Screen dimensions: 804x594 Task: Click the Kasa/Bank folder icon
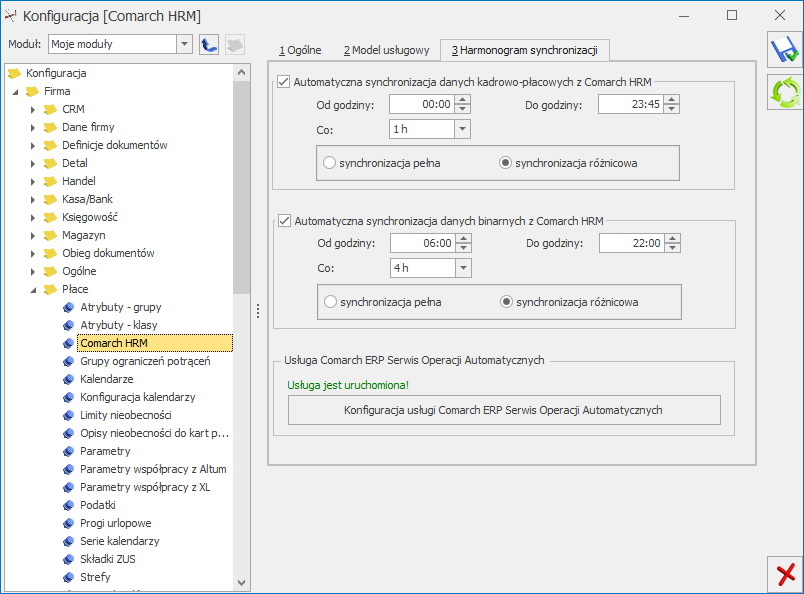(50, 199)
